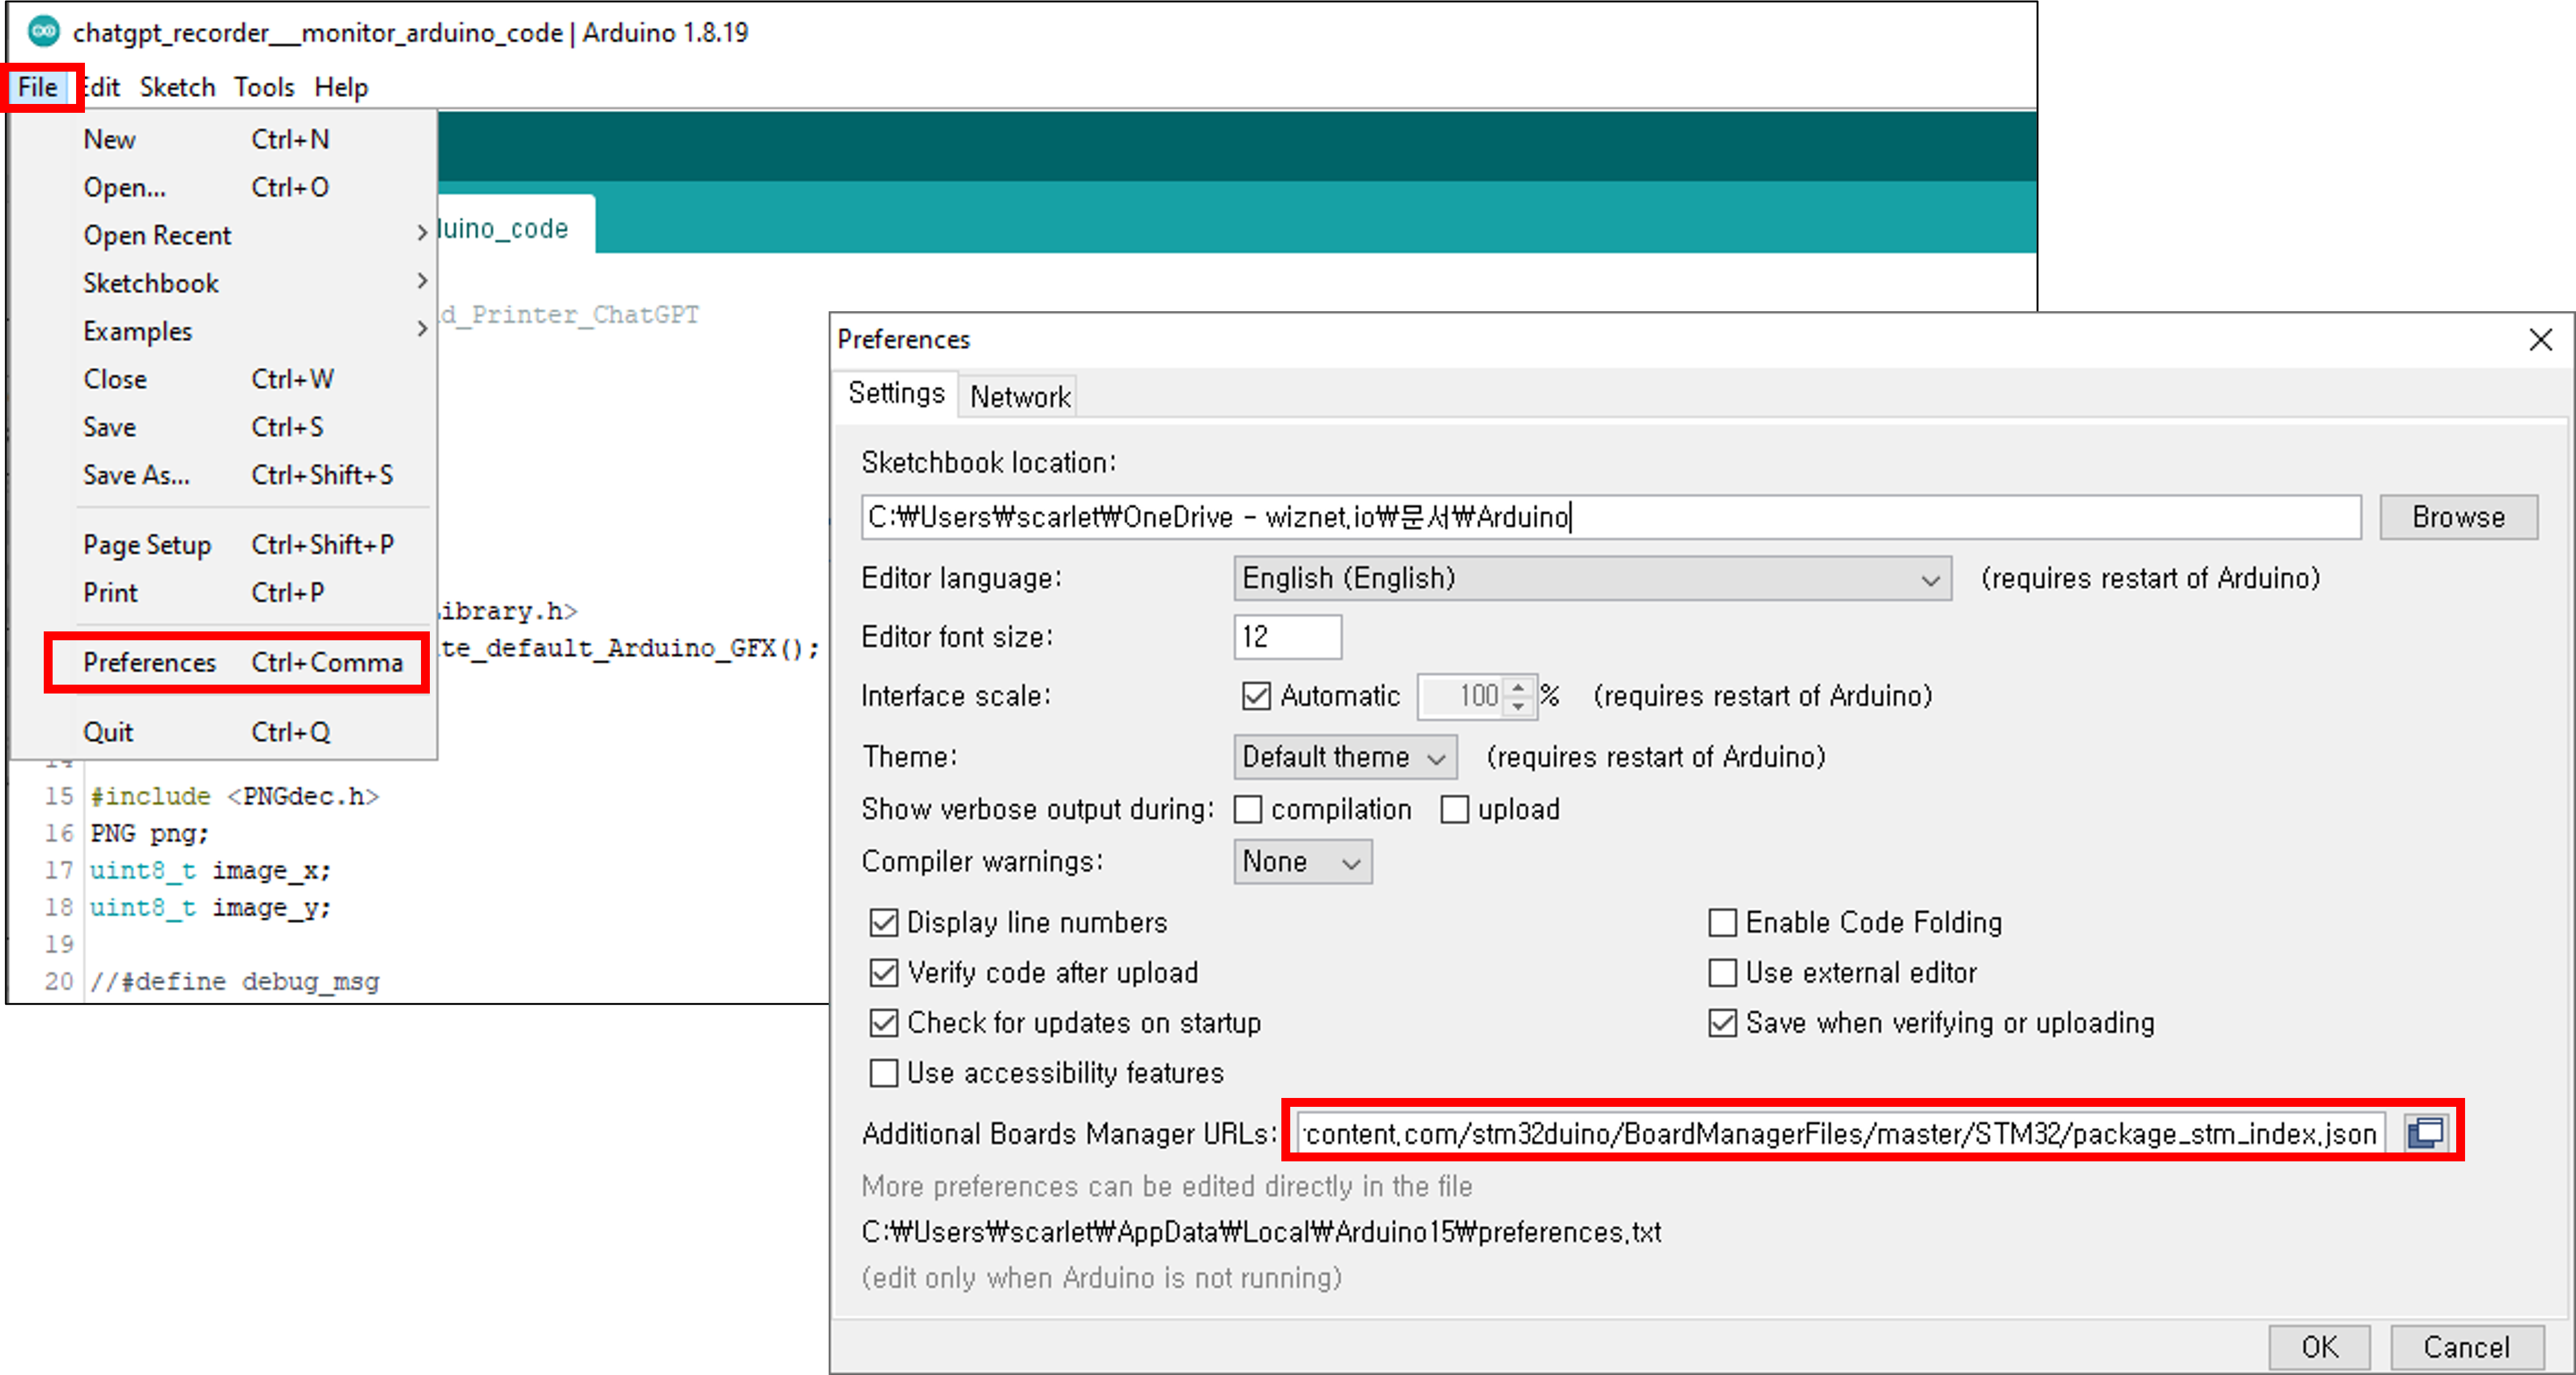Enable Code Folding checkbox
This screenshot has width=2576, height=1375.
(1722, 922)
